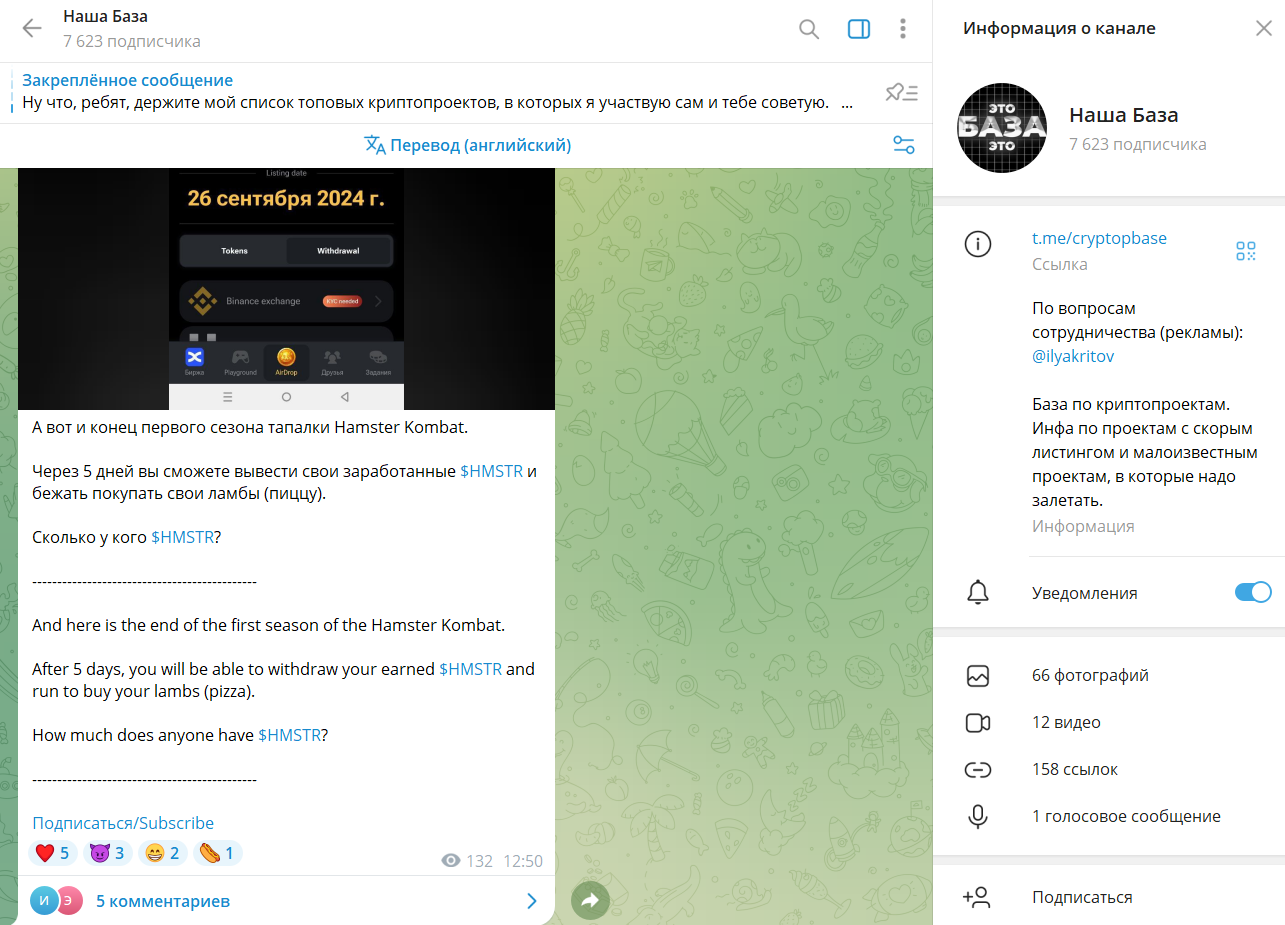Add the heart reaction with 5
Viewport: 1285px width, 925px height.
coord(53,853)
